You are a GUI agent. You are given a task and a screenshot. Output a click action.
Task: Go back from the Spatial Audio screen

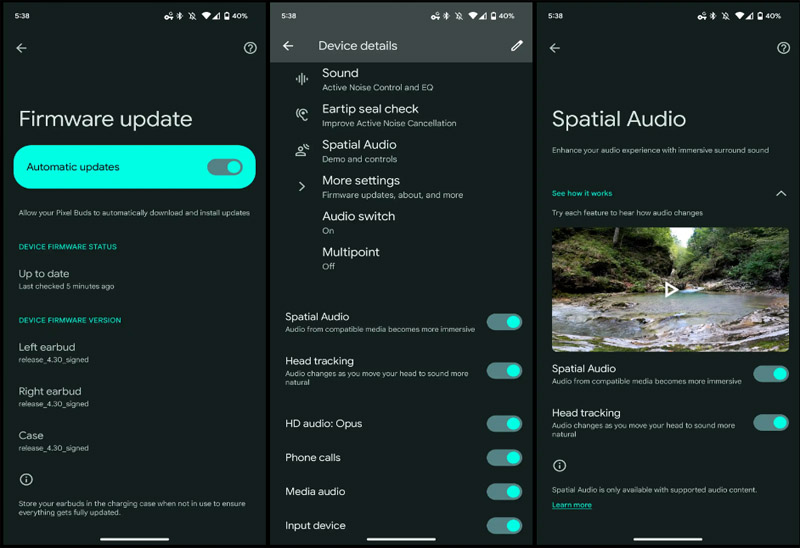point(555,48)
